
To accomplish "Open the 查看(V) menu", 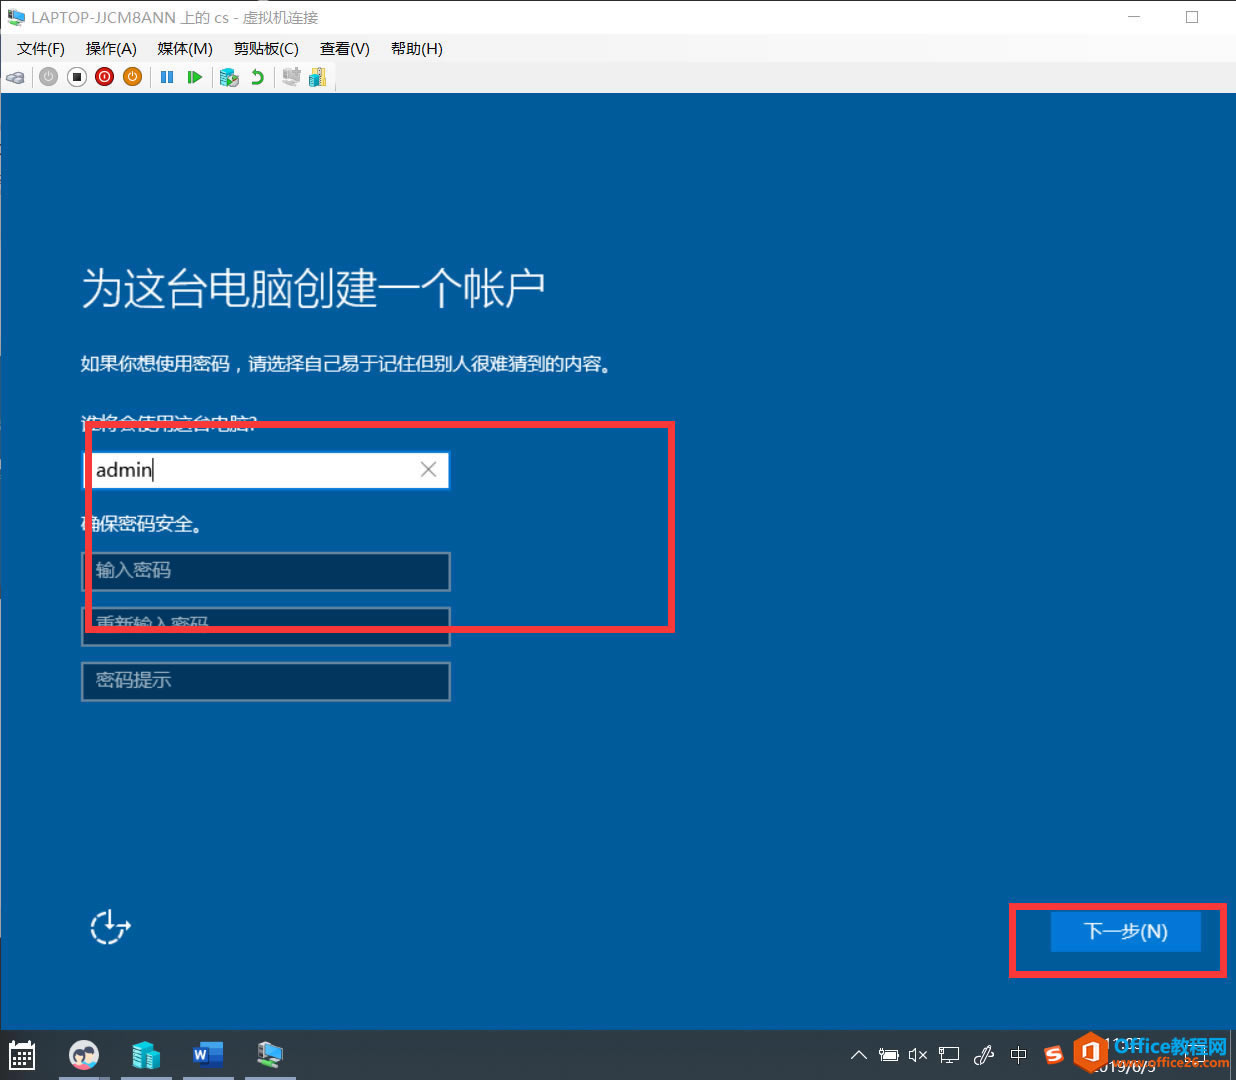I will (x=345, y=49).
